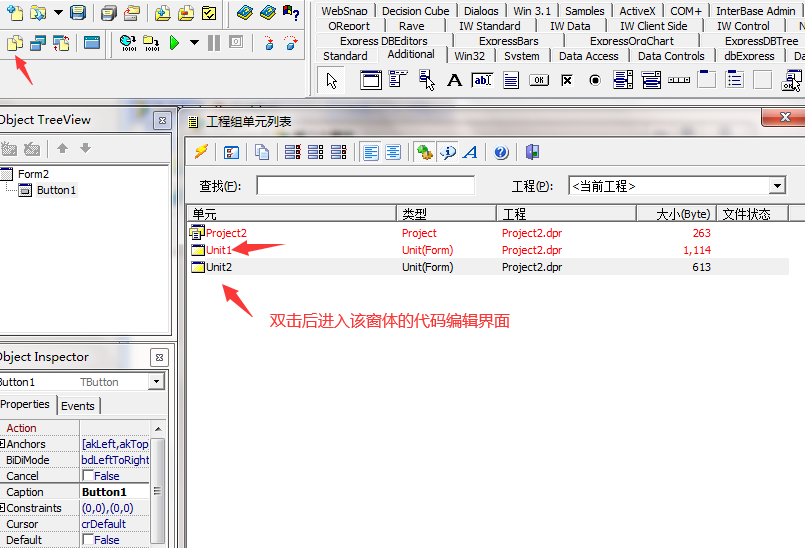Switch to Events tab in Object Inspector
The height and width of the screenshot is (548, 805).
[78, 406]
